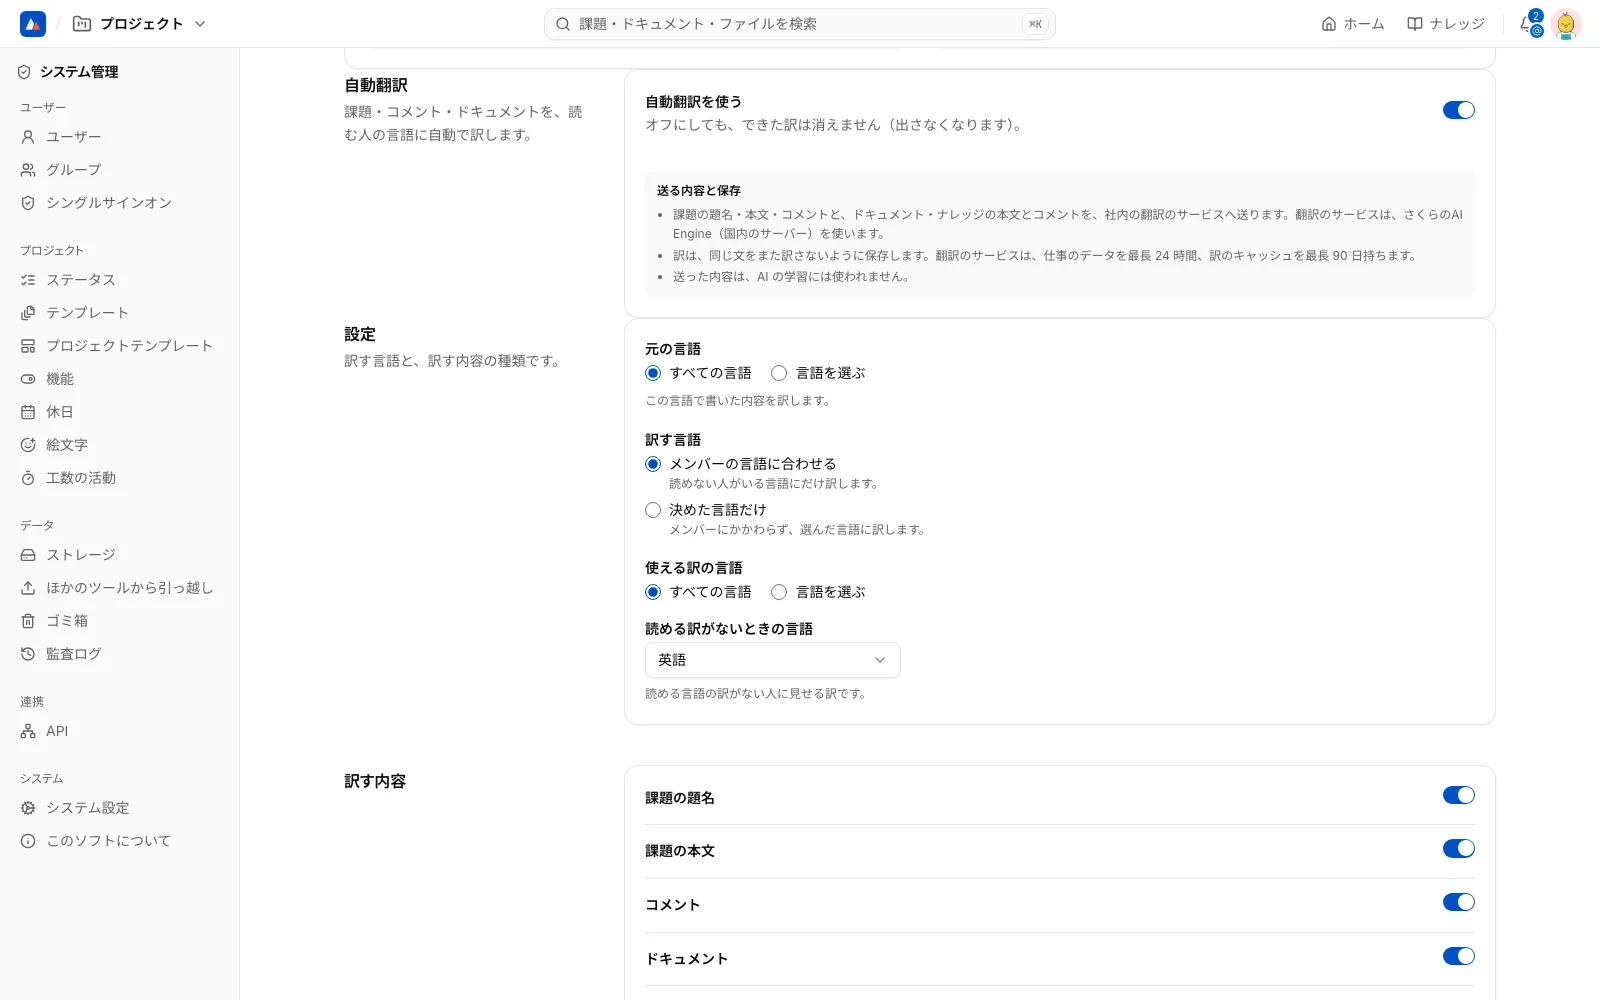Click the ゴミ箱 trash icon
The image size is (1600, 1000).
28,621
